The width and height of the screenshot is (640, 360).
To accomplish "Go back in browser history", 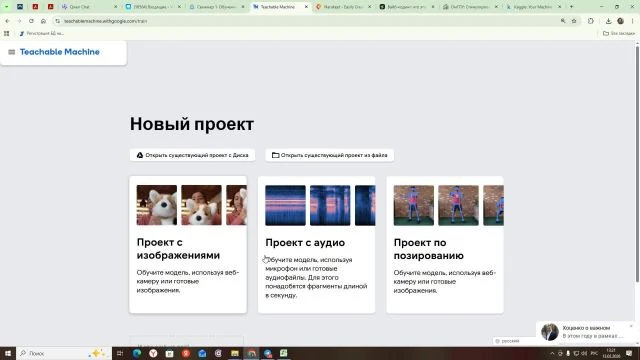I will 7,21.
